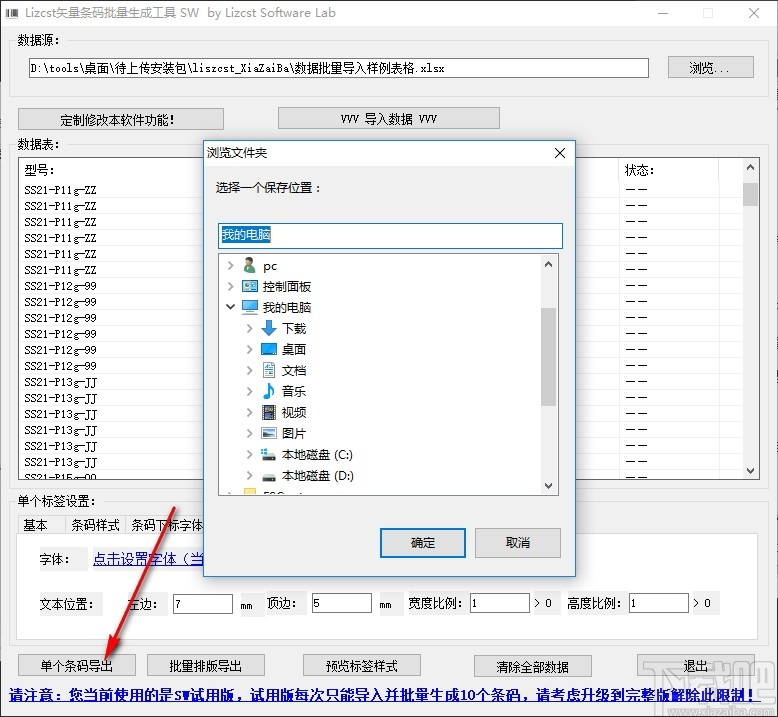Click the 点击设置字体 font link
Image resolution: width=778 pixels, height=717 pixels.
148,559
